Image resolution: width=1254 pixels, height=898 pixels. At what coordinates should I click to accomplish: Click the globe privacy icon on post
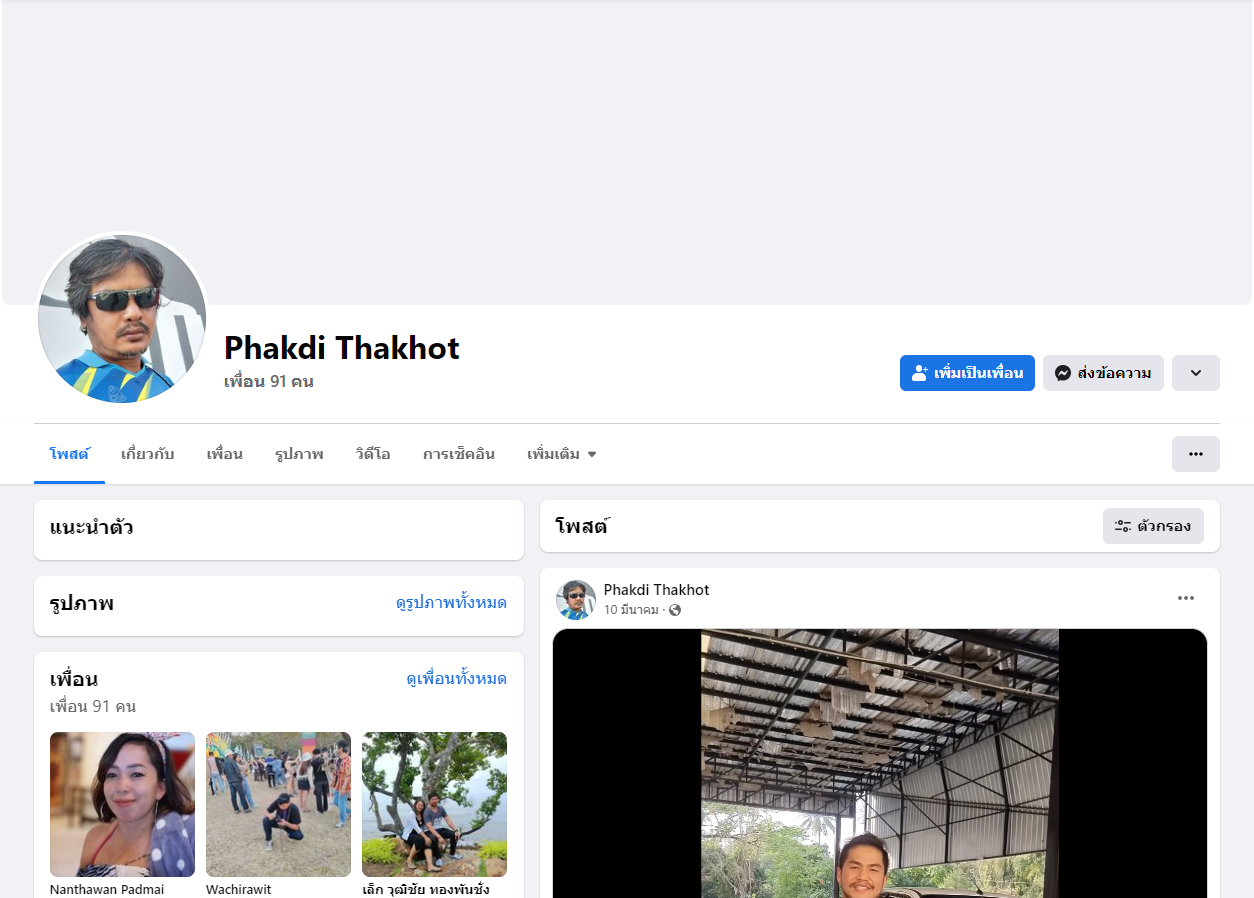pos(675,610)
